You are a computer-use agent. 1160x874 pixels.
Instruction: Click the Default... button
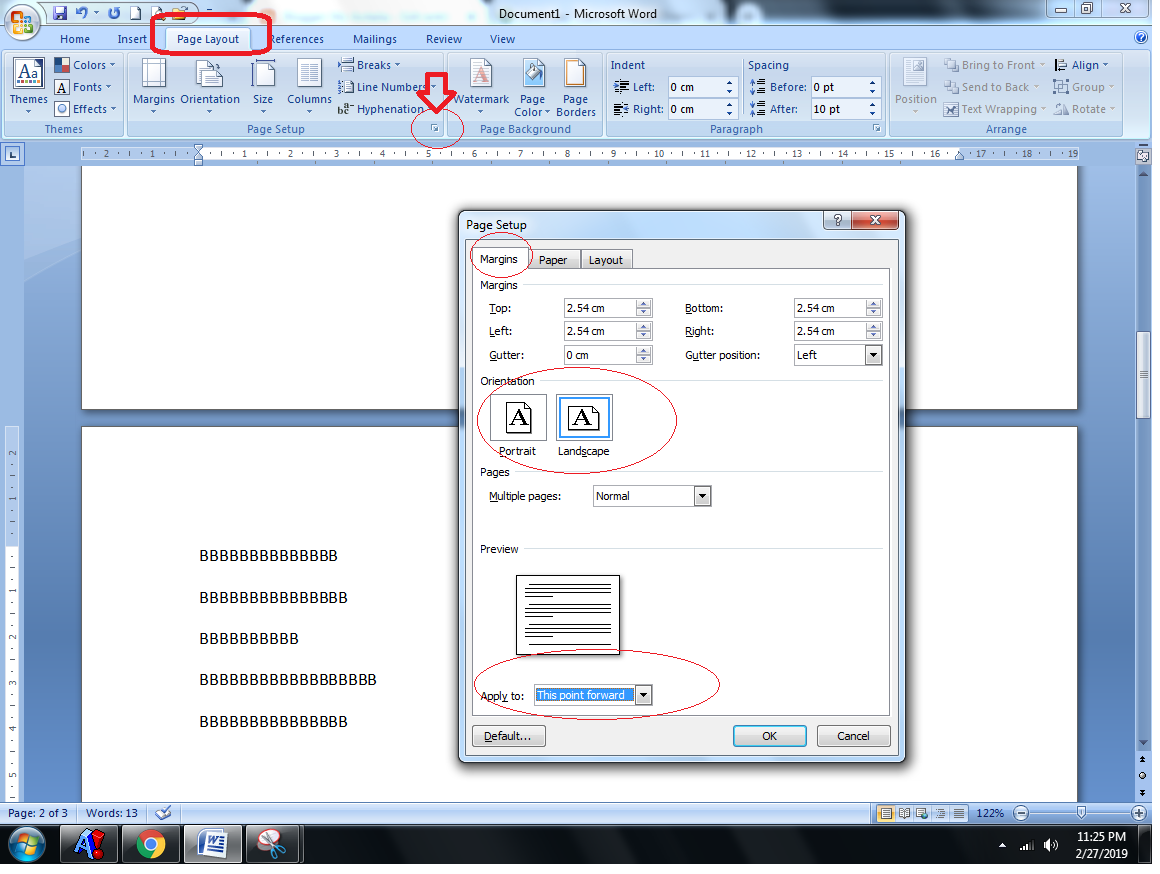coord(508,736)
